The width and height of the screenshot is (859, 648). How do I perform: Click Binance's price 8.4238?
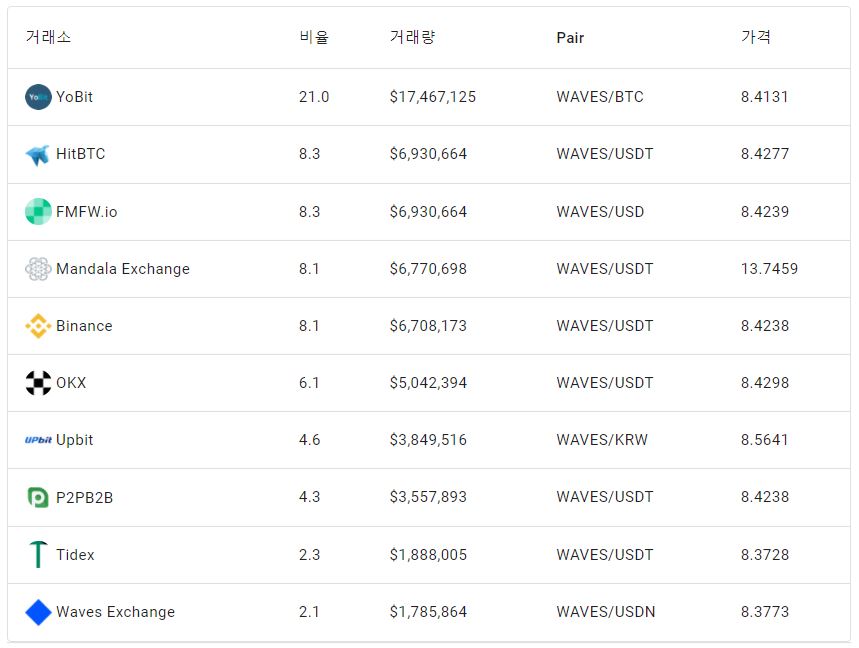click(x=765, y=326)
